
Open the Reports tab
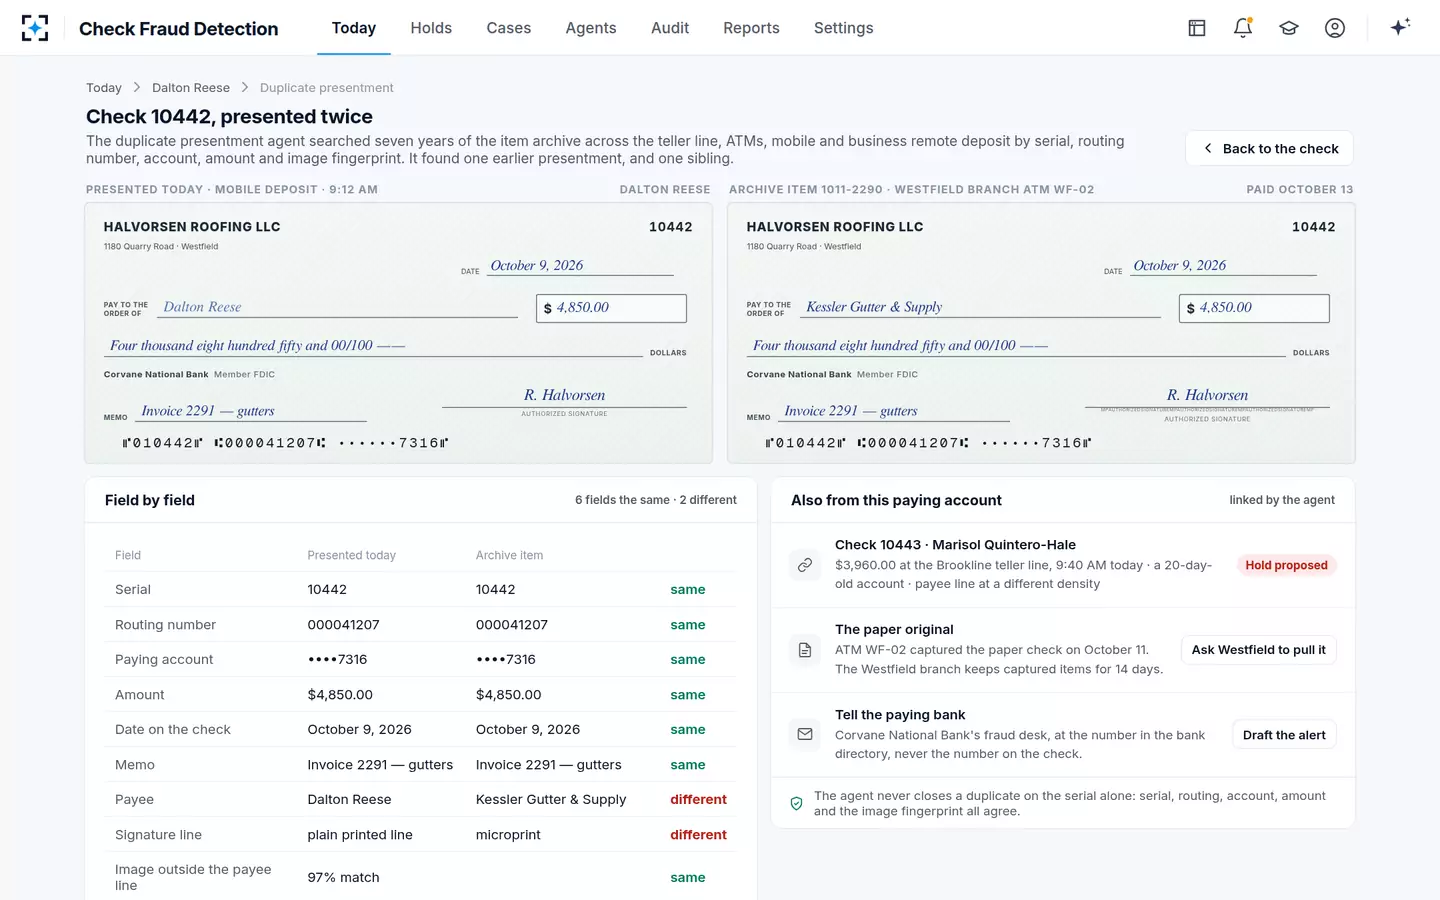751,28
